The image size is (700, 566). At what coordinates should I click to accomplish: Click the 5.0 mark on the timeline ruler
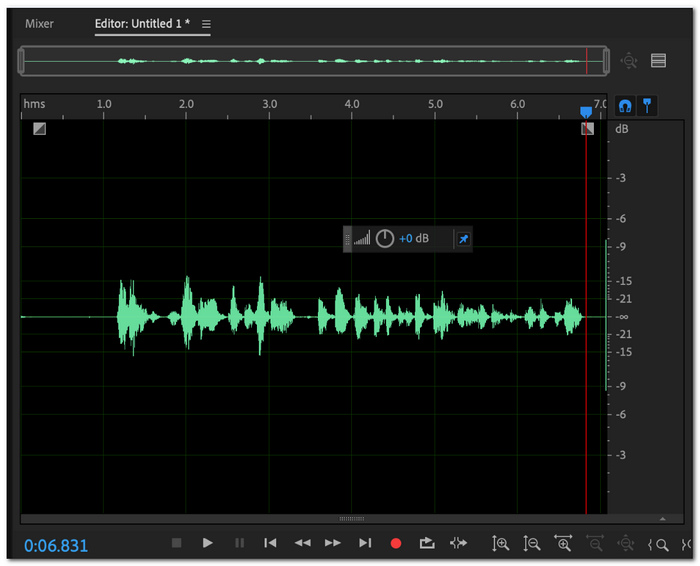pos(435,104)
